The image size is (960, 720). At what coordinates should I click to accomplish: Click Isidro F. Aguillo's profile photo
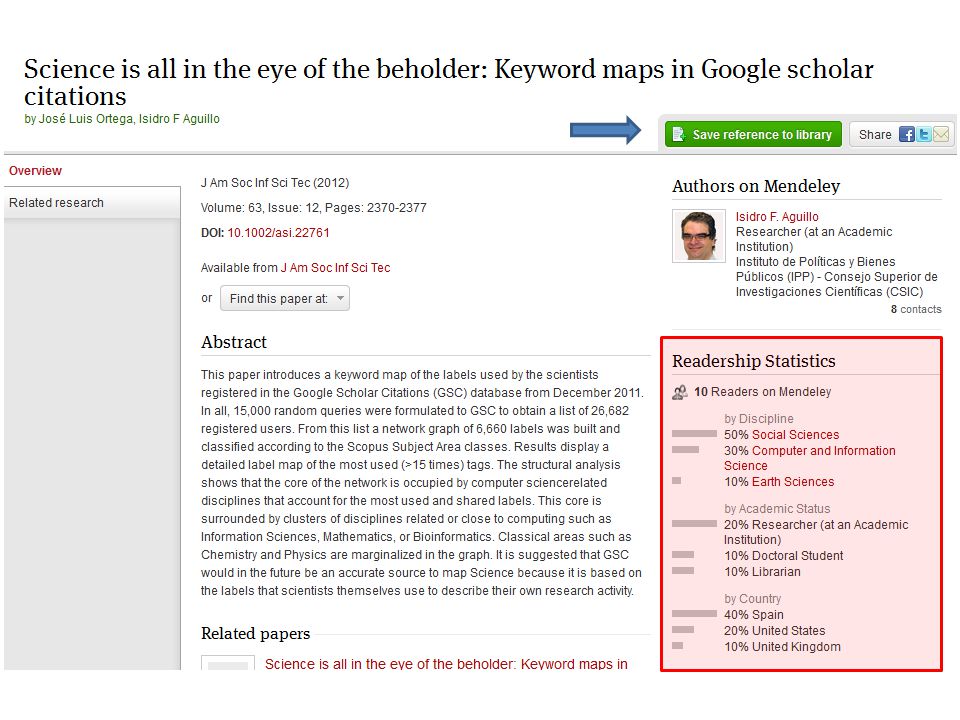pos(699,236)
